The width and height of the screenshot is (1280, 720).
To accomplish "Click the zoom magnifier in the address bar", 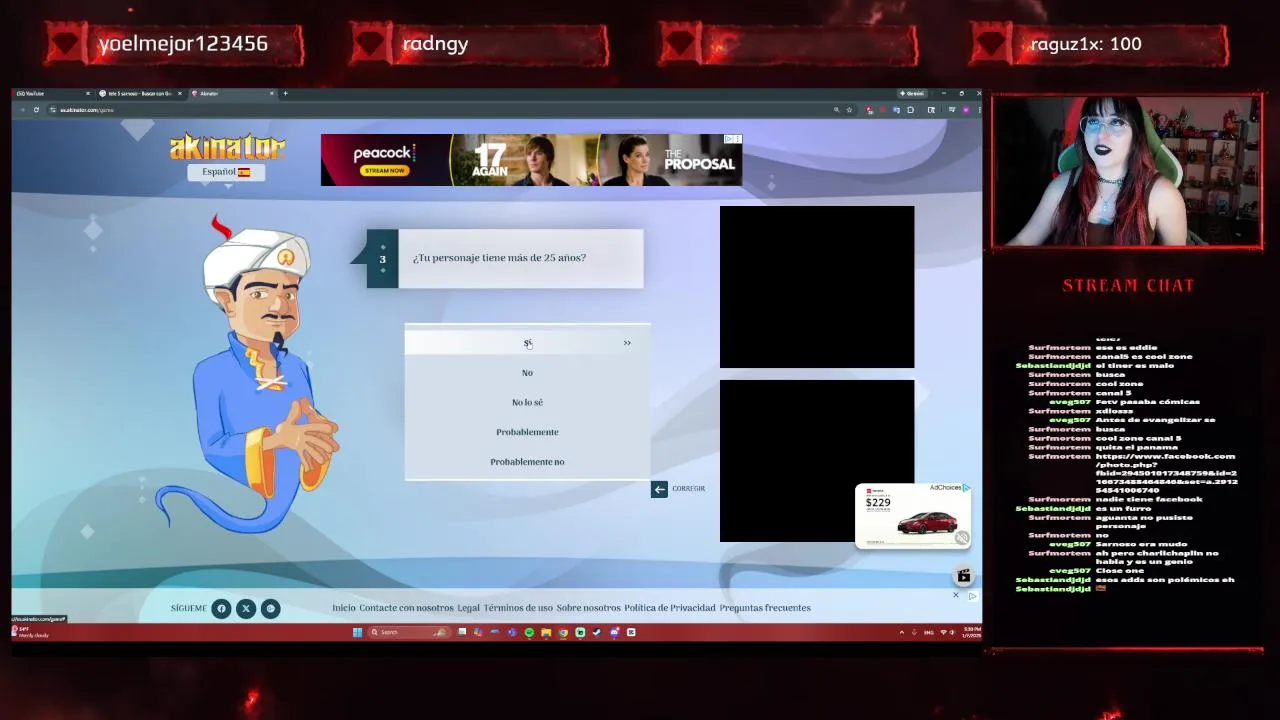I will (x=837, y=110).
